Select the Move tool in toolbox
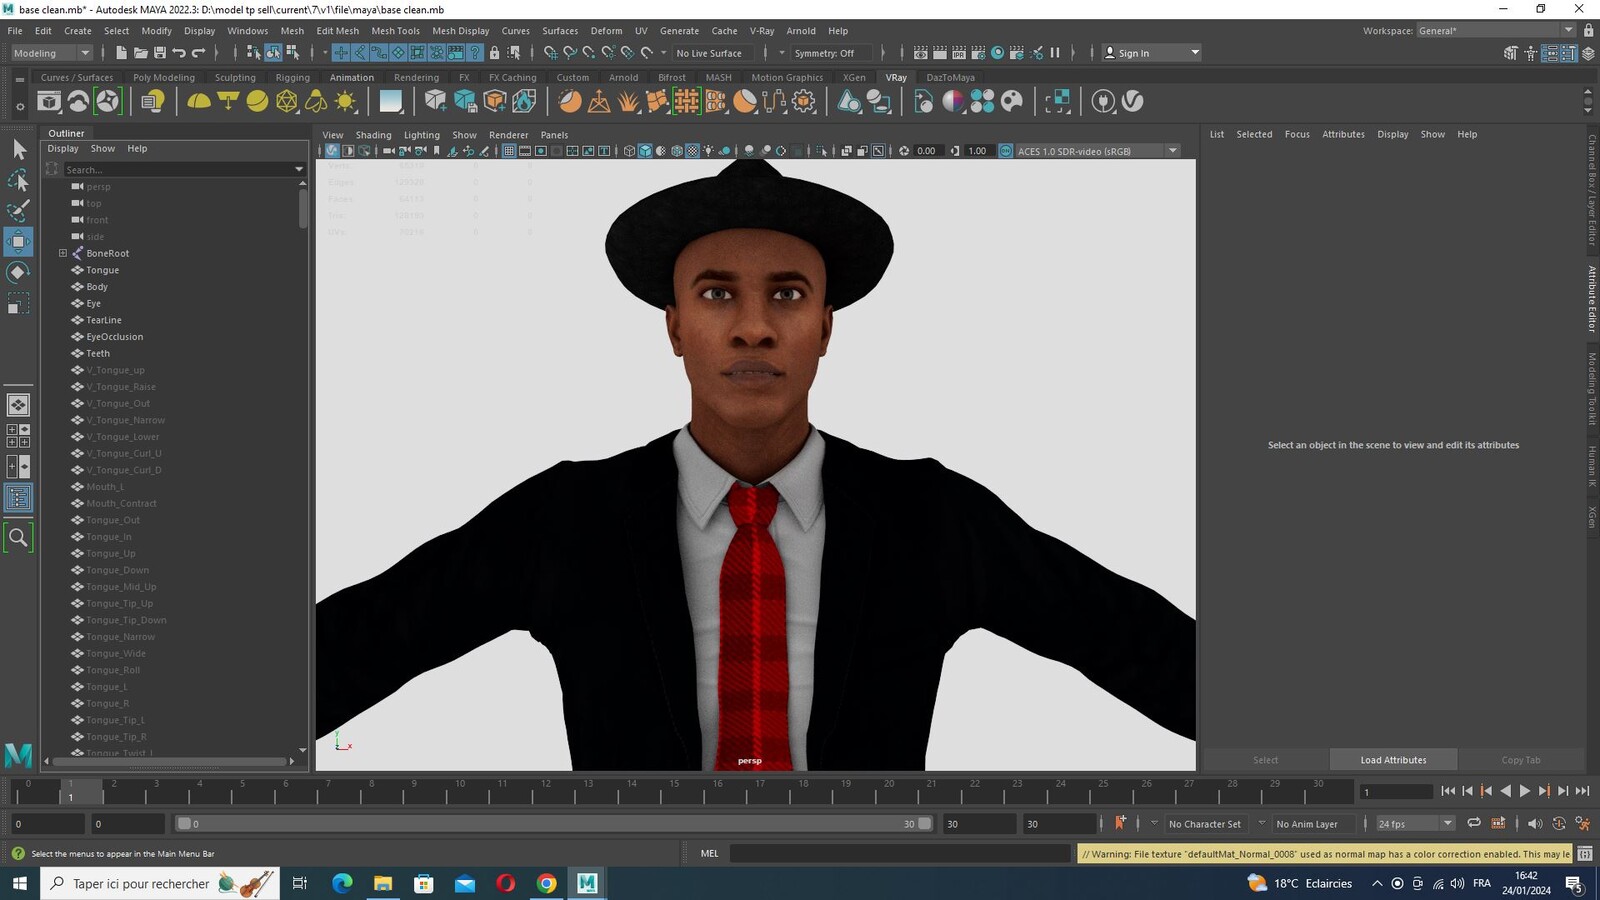 [18, 241]
